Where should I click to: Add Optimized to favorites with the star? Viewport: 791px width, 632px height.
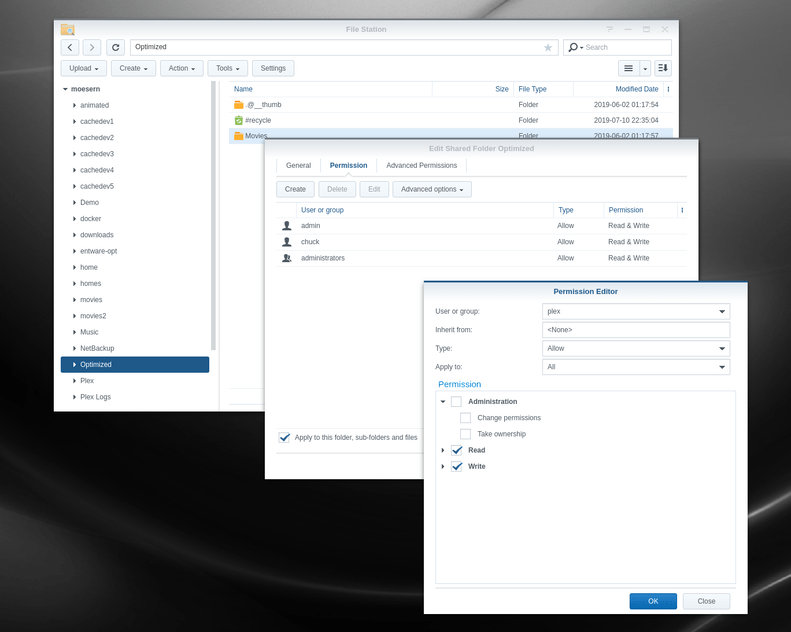(548, 47)
